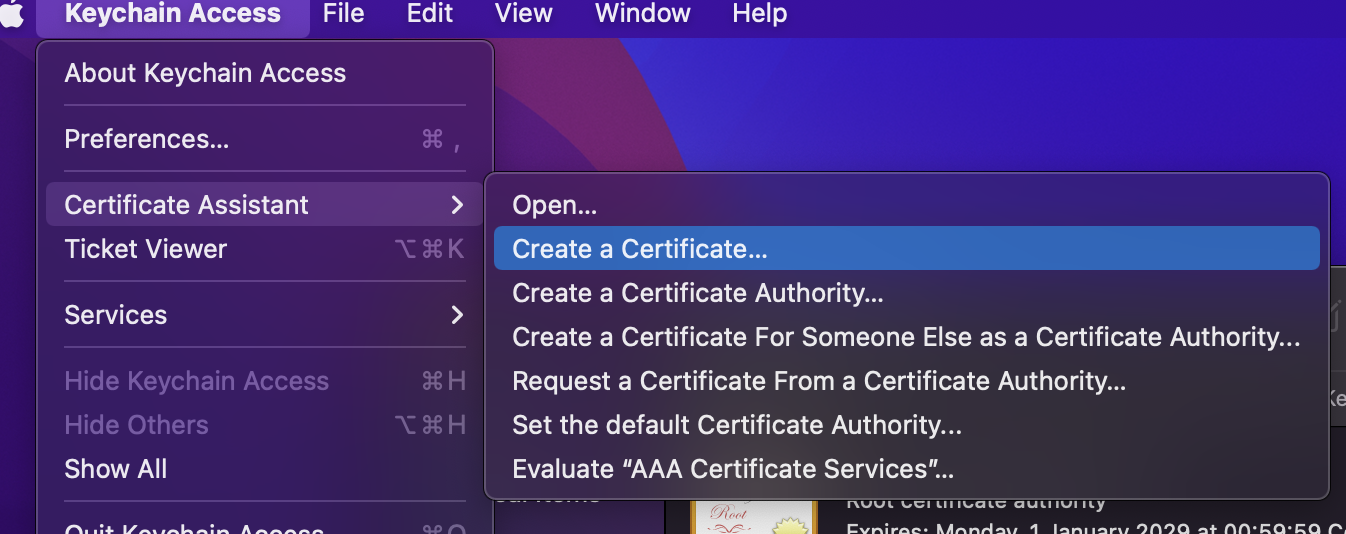Open the File menu
1346x534 pixels.
point(343,14)
